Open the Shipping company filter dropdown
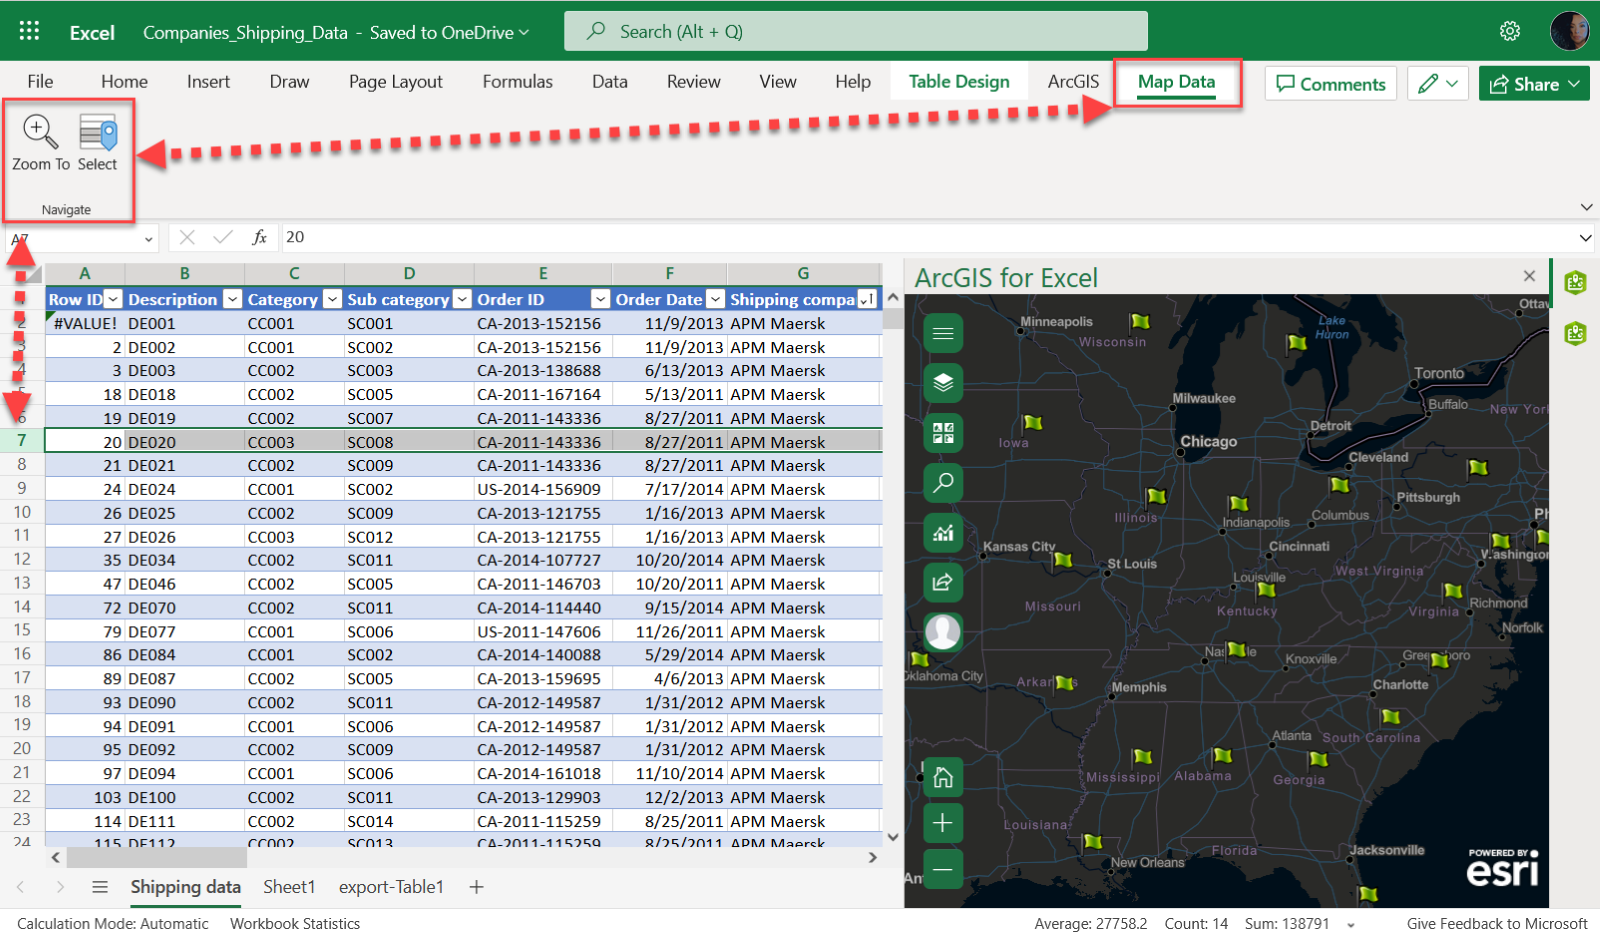The image size is (1600, 936). pyautogui.click(x=867, y=299)
